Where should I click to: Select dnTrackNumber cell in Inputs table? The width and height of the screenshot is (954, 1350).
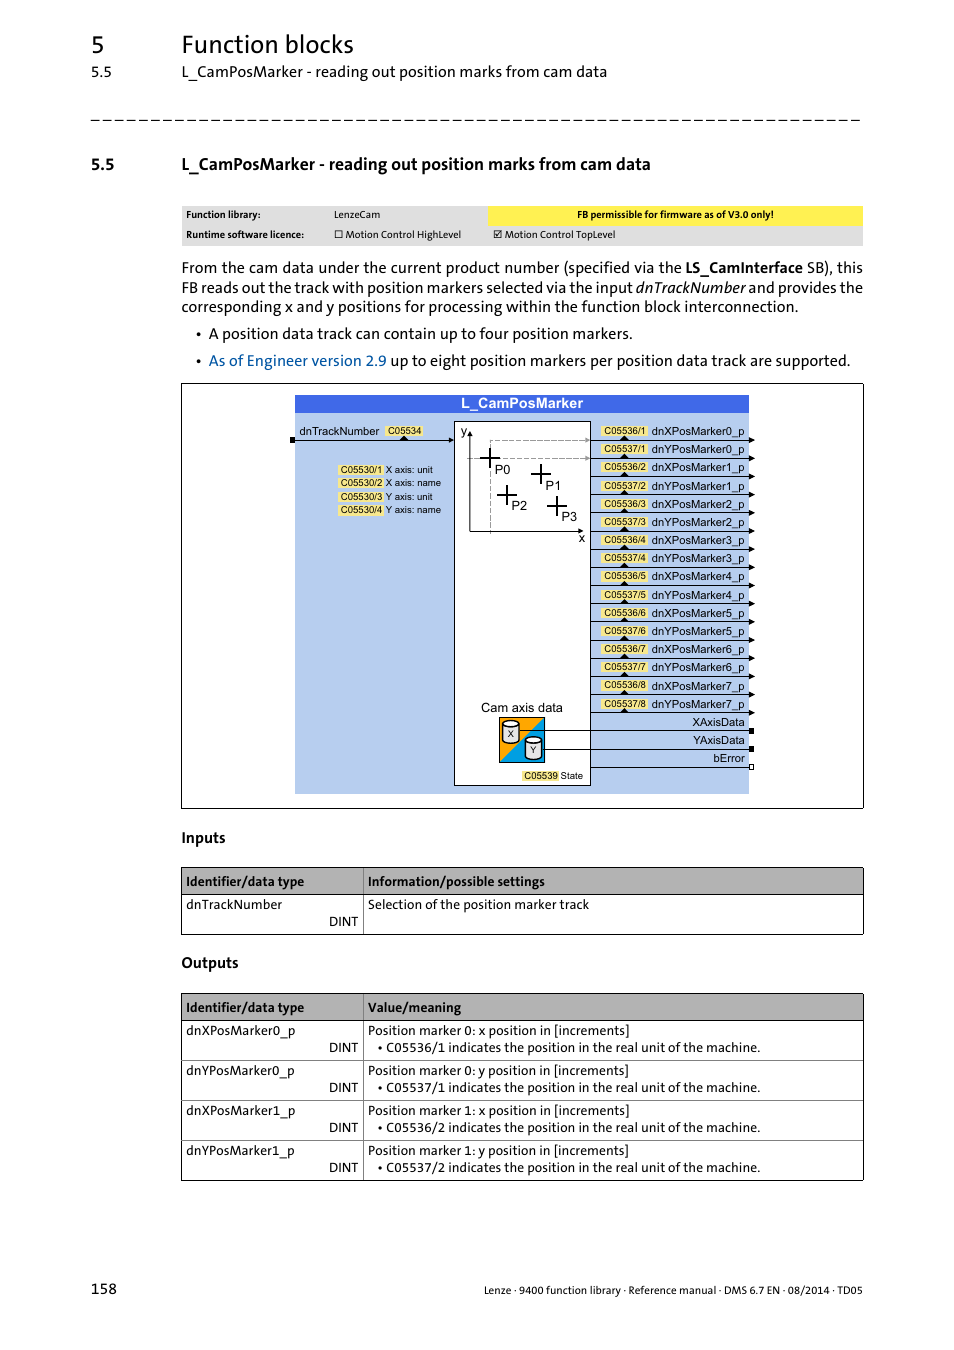272,914
